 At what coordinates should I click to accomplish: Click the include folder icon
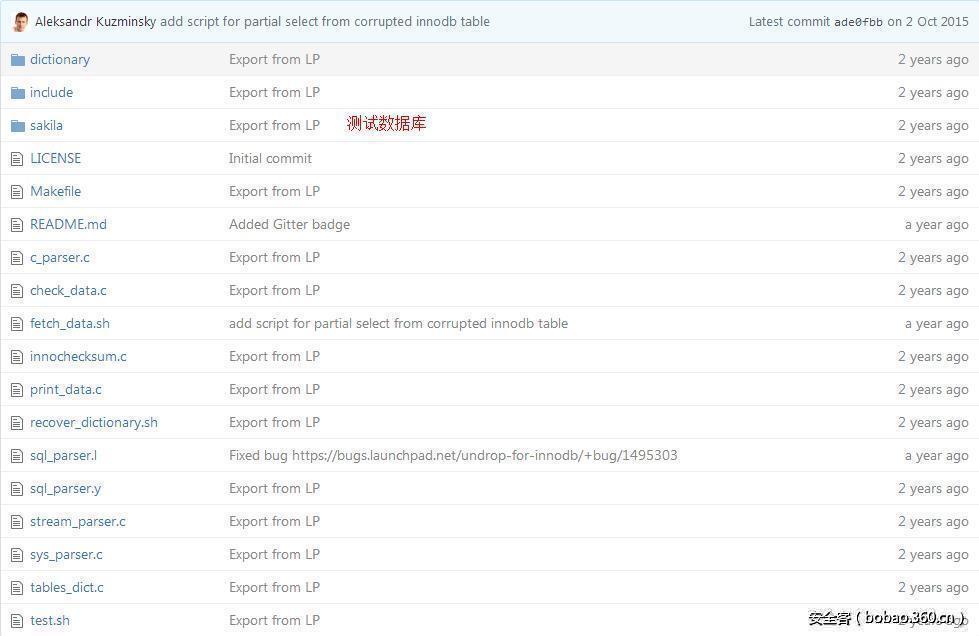(18, 92)
